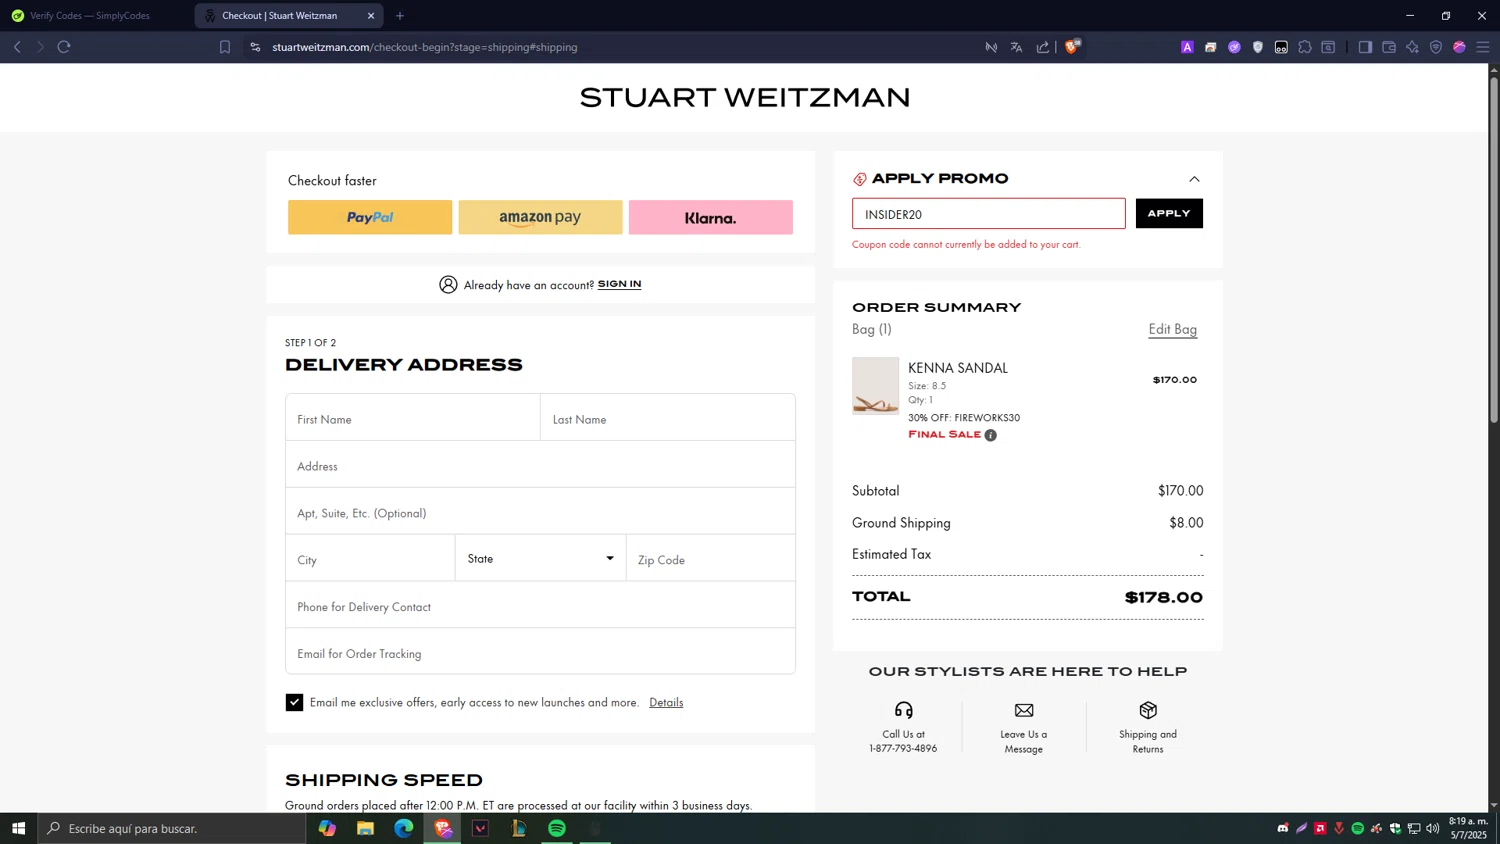
Task: Click the browser back arrow
Action: coord(17,47)
